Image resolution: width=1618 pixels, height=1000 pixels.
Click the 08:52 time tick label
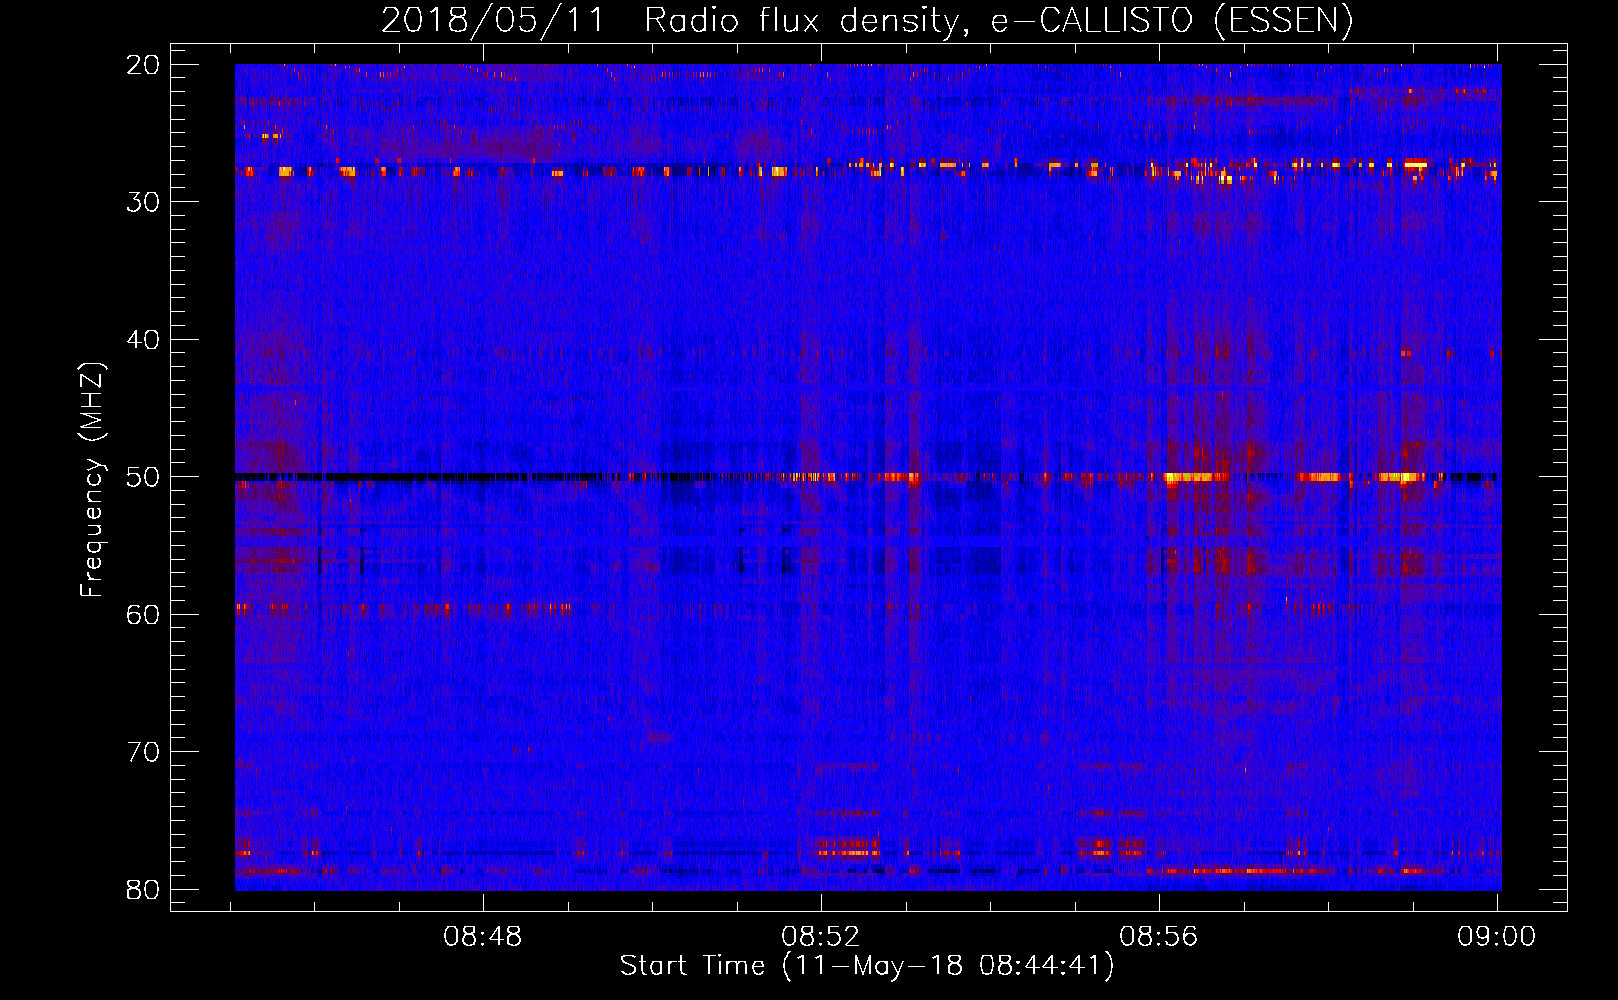coord(821,936)
